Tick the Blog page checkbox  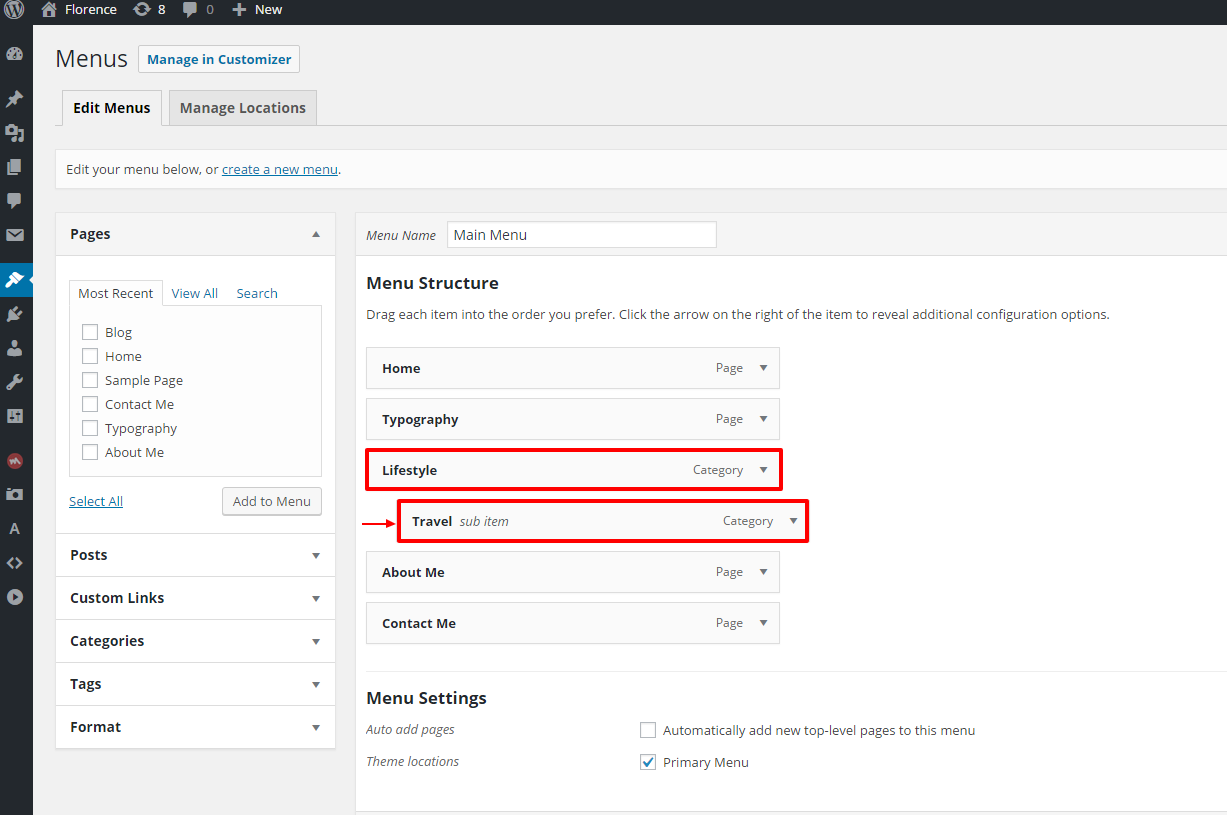pyautogui.click(x=90, y=332)
